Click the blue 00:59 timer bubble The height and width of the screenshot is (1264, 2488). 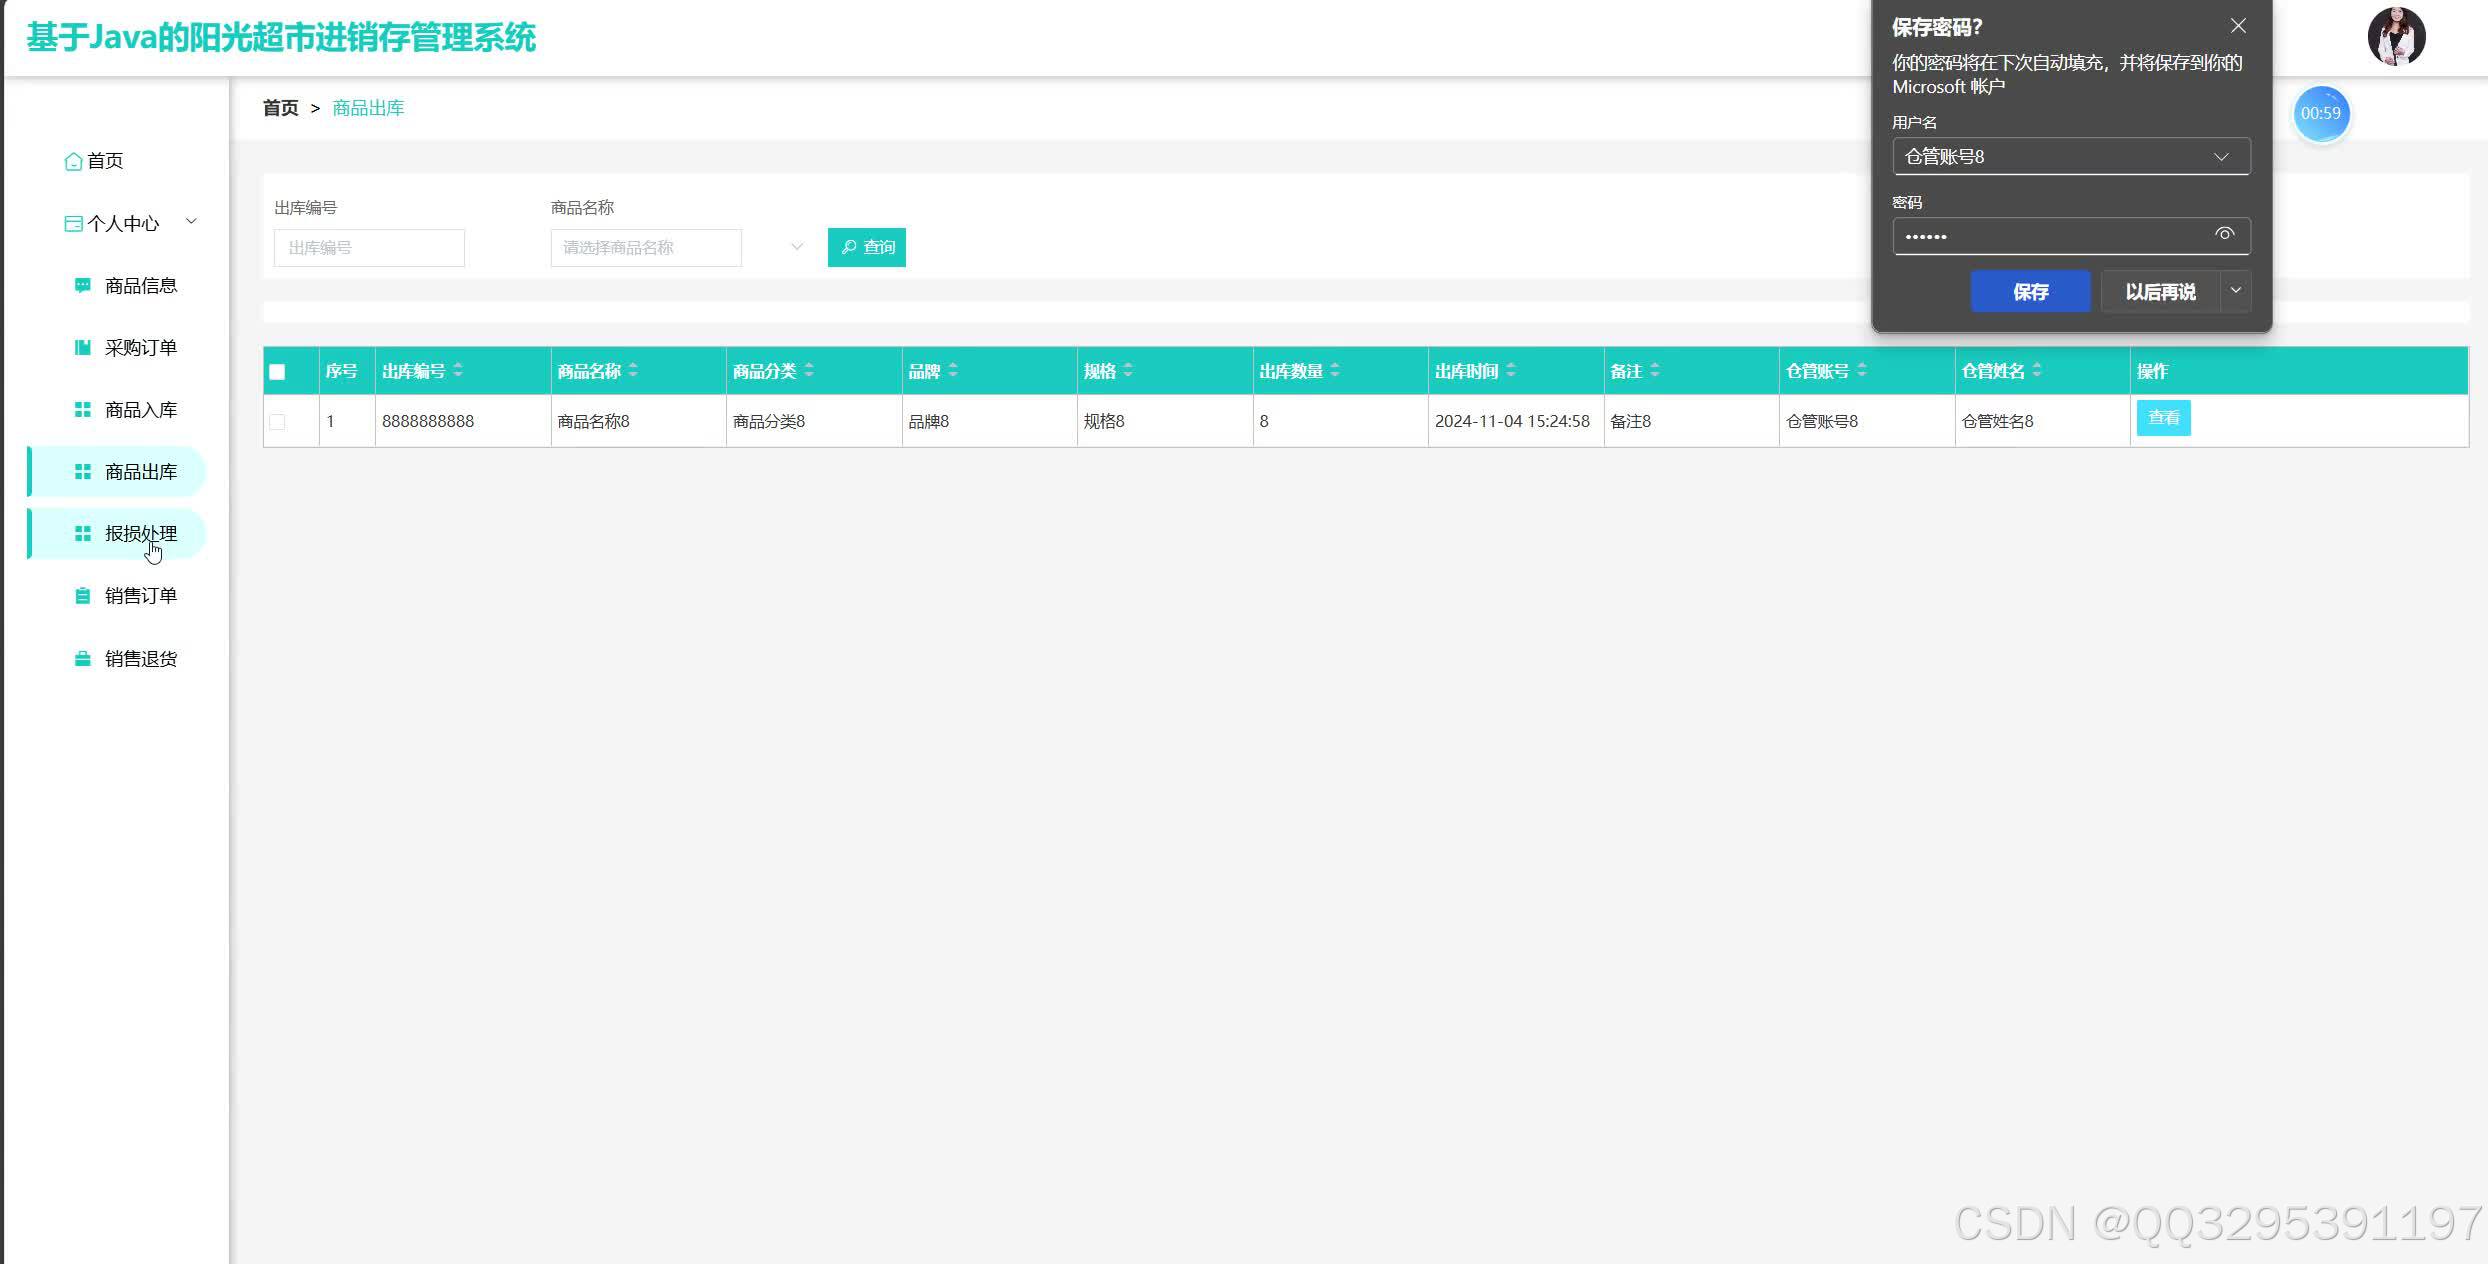[2320, 114]
